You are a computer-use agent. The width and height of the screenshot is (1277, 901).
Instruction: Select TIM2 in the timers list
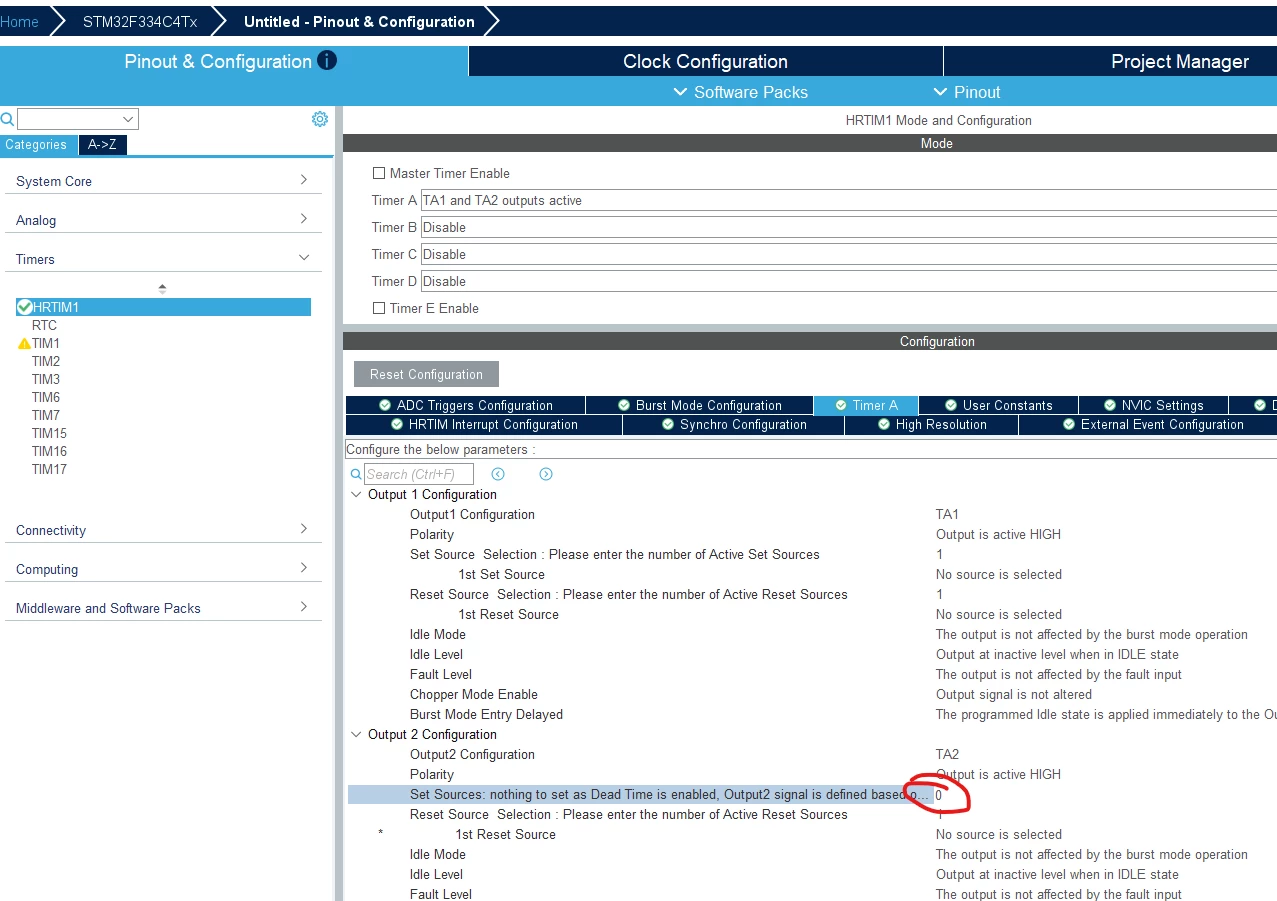pos(46,361)
